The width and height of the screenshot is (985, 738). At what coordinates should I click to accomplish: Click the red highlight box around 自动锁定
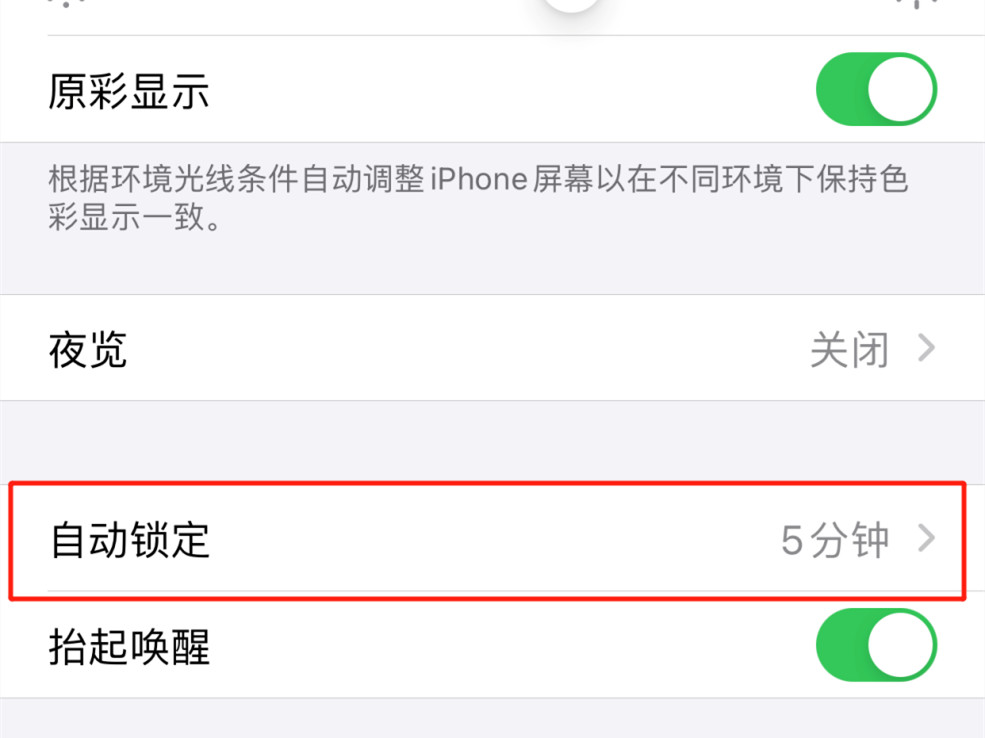click(487, 541)
